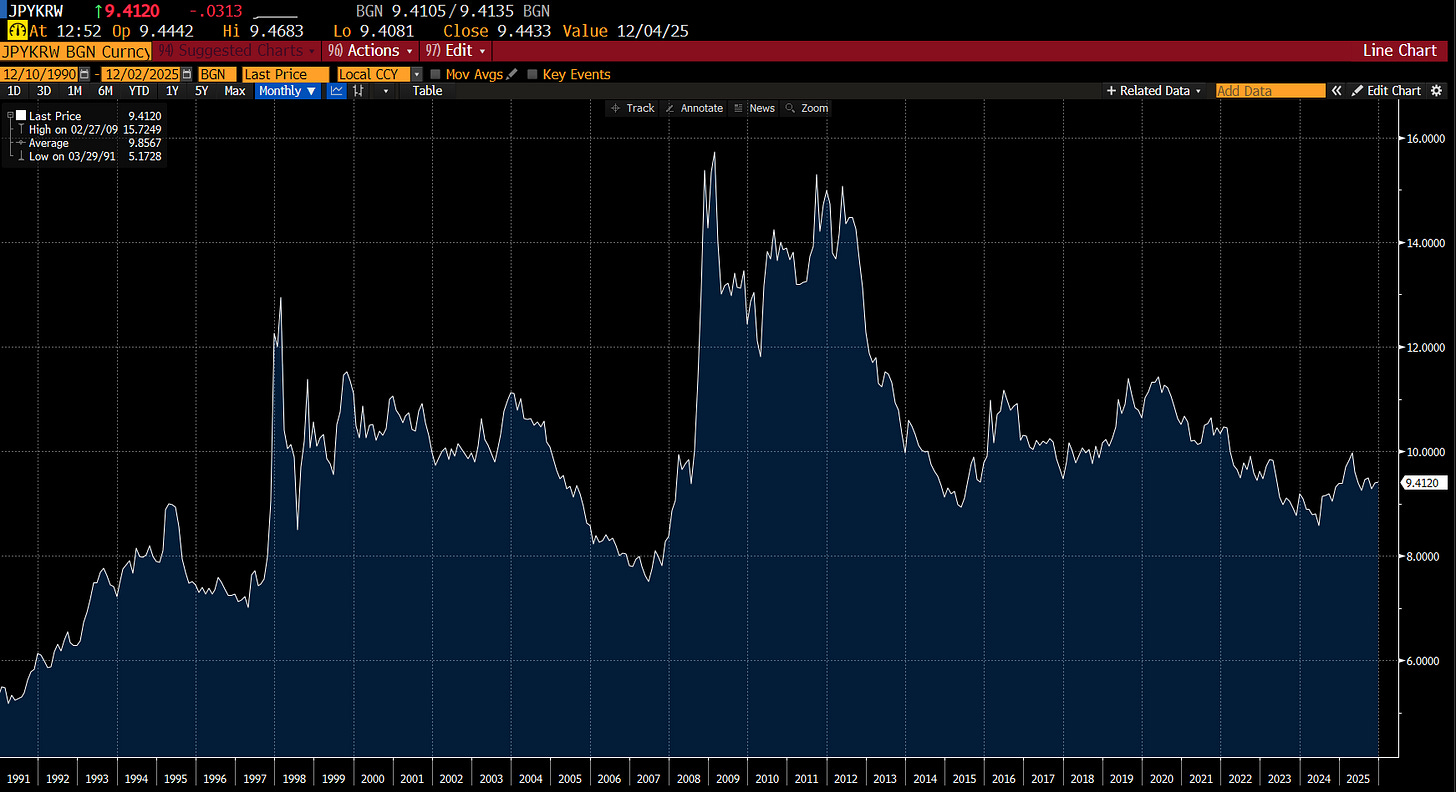Open the start date calendar picker icon
The image size is (1456, 792).
84,74
